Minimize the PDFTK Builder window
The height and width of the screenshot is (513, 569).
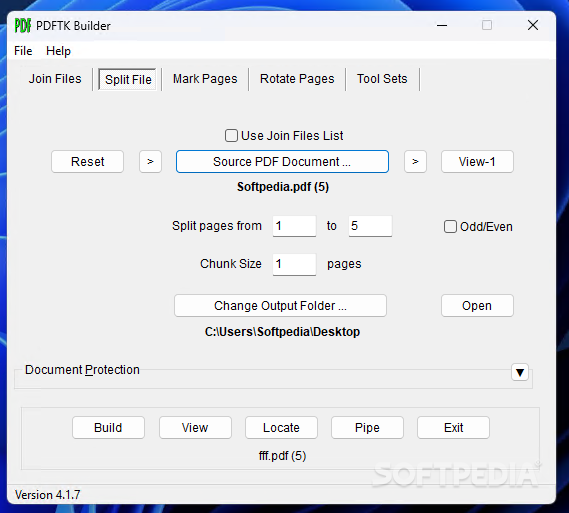point(442,25)
